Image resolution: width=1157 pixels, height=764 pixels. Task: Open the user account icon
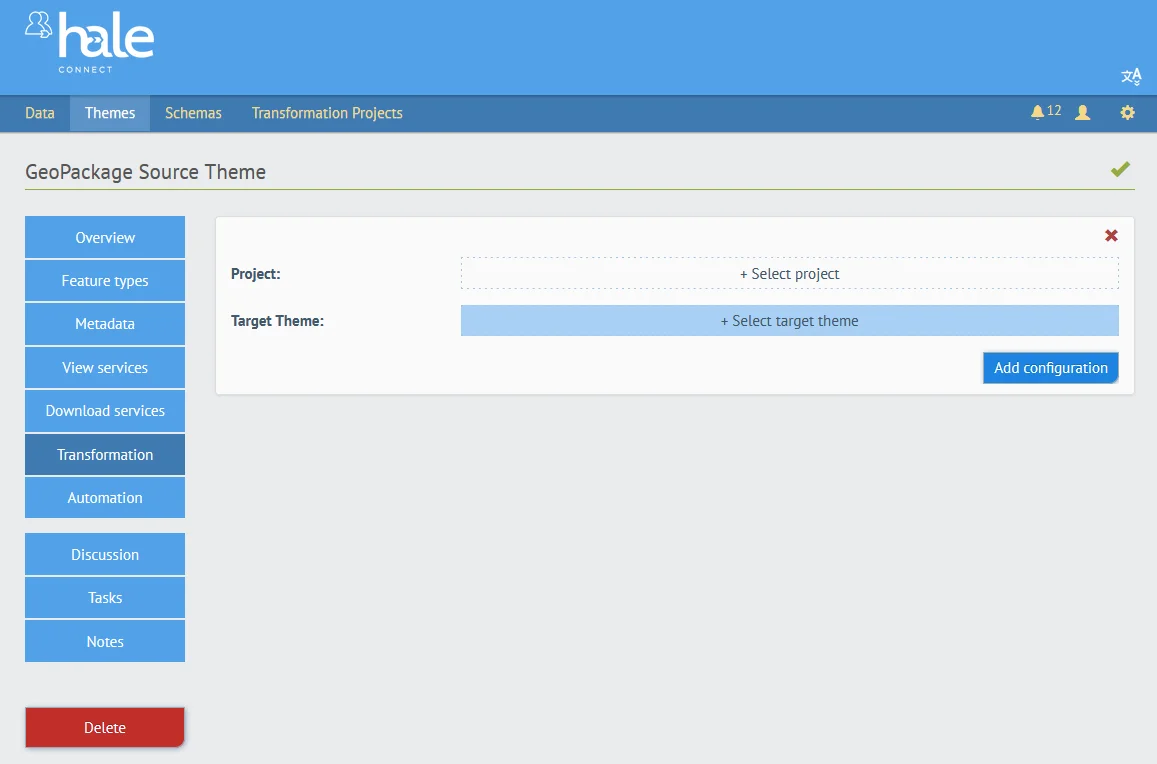[x=1082, y=112]
